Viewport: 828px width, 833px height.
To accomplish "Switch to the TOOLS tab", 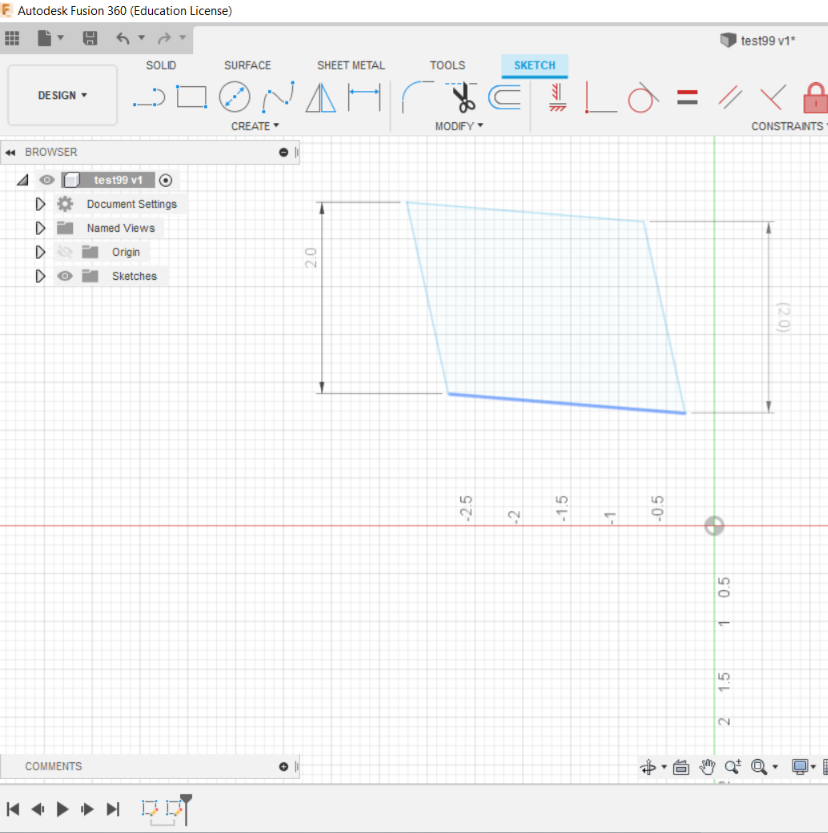I will [x=448, y=65].
